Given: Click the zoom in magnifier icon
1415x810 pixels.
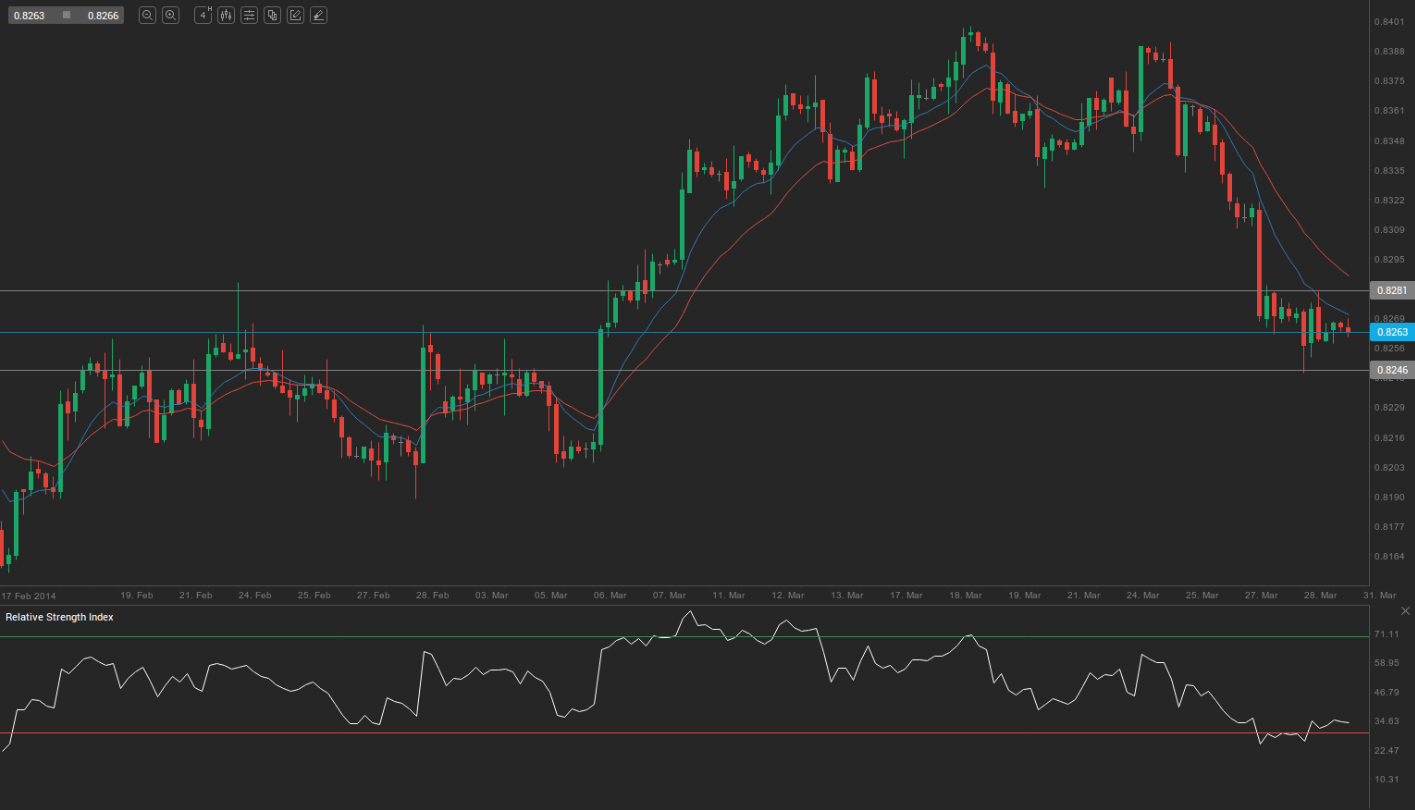Looking at the screenshot, I should click(x=170, y=15).
